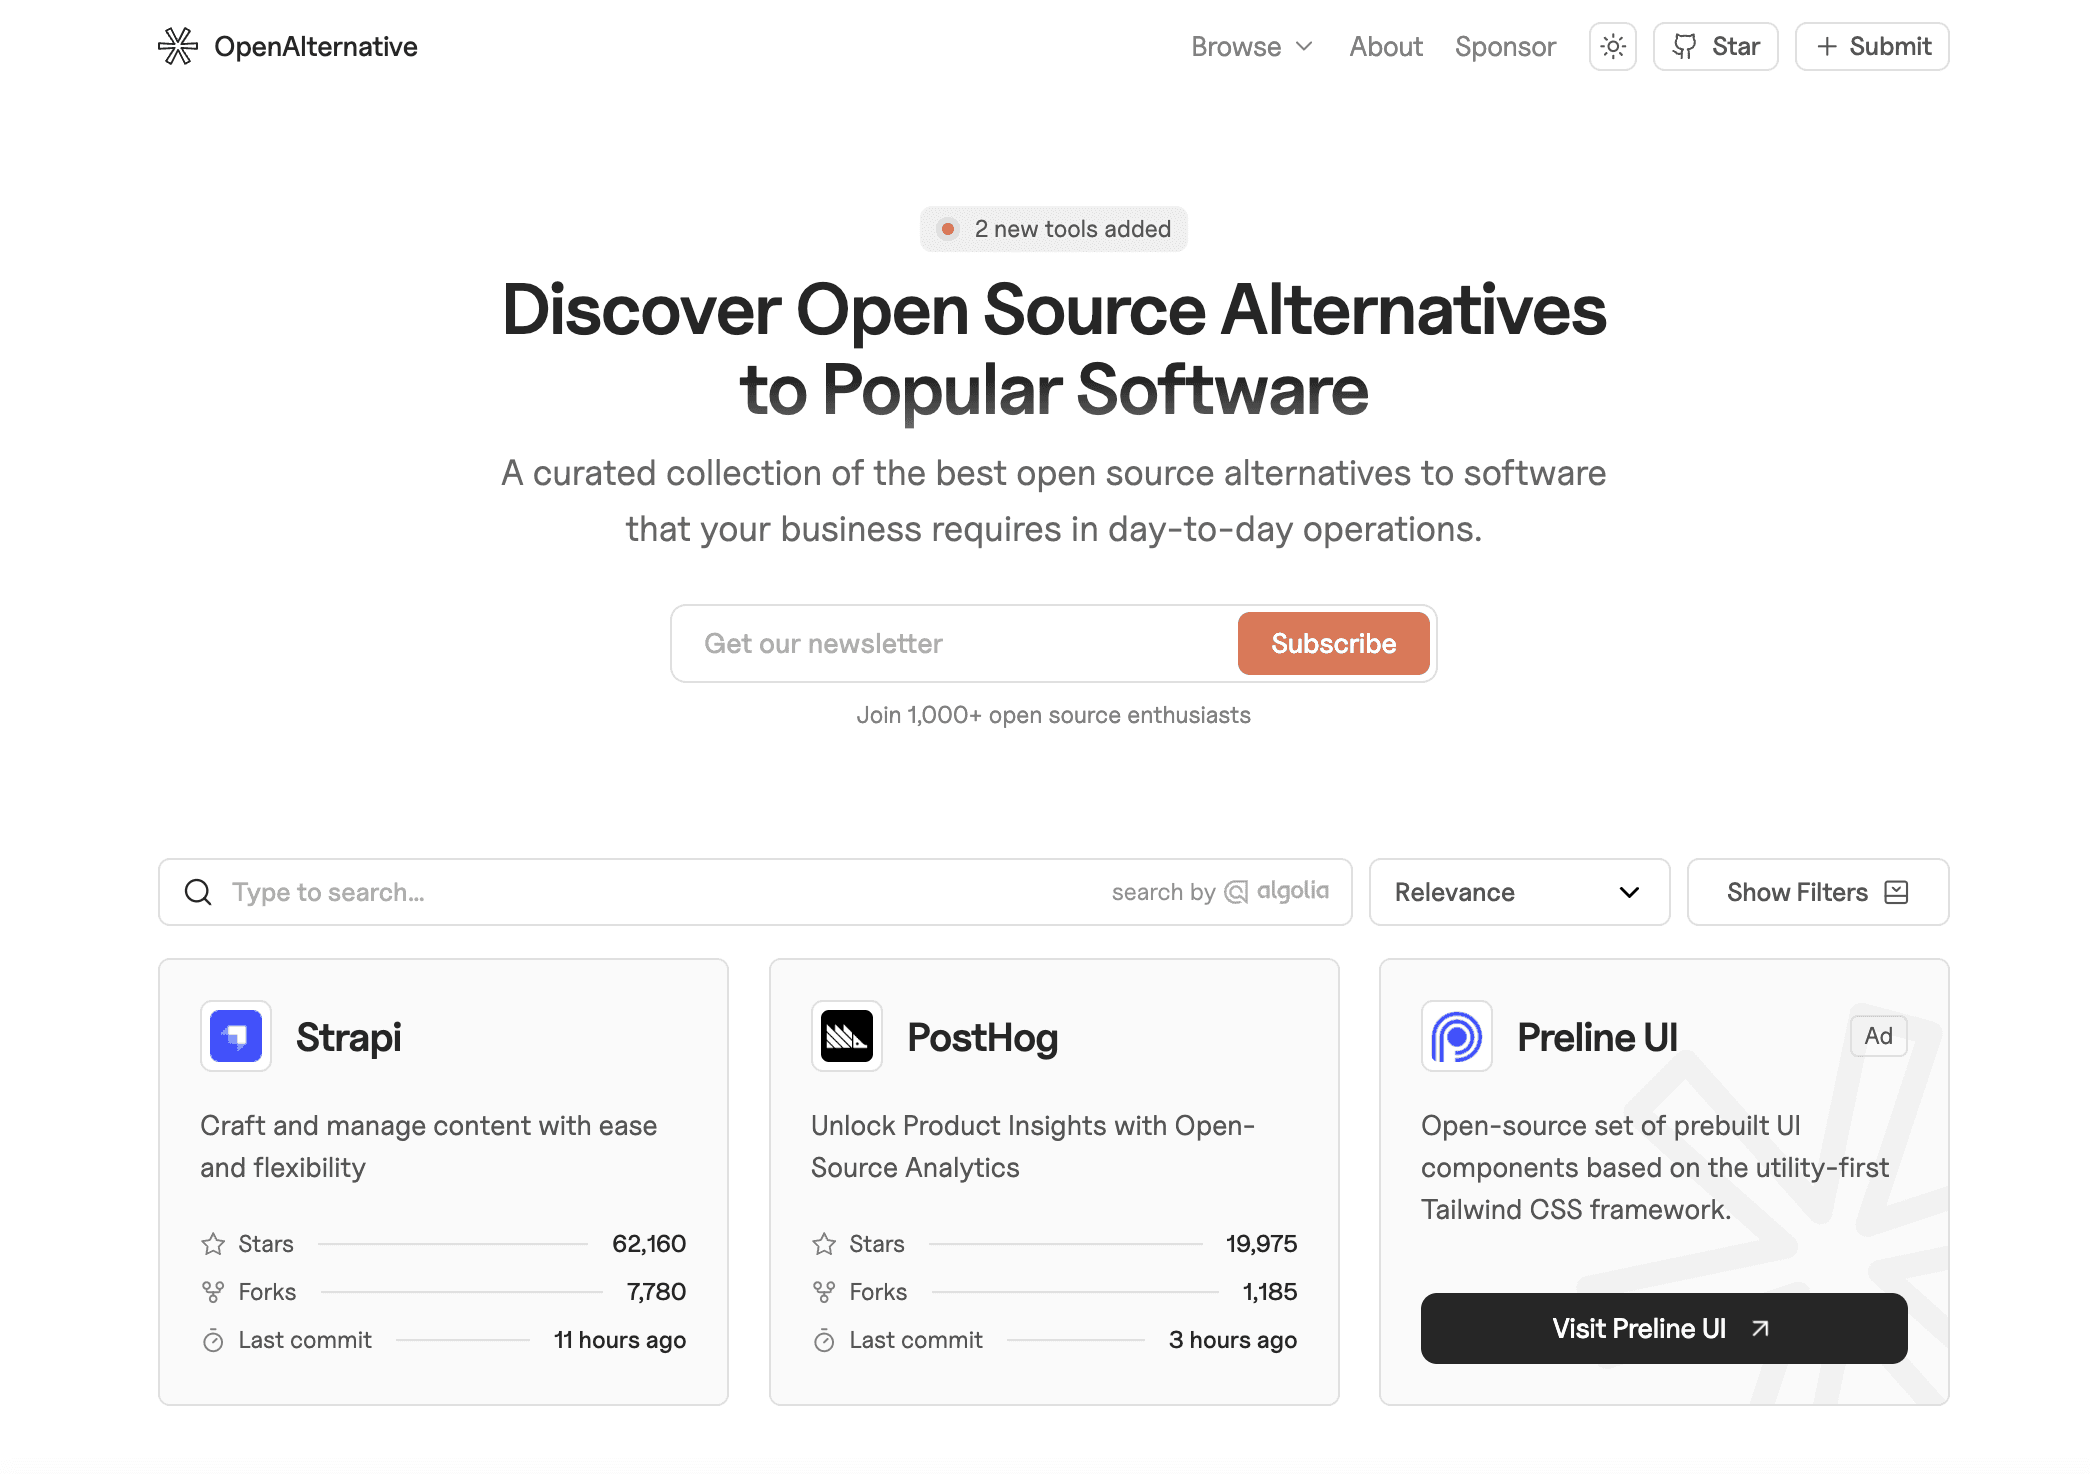The width and height of the screenshot is (2090, 1474).
Task: Expand the filter icon next to Show Filters
Action: (x=1897, y=892)
